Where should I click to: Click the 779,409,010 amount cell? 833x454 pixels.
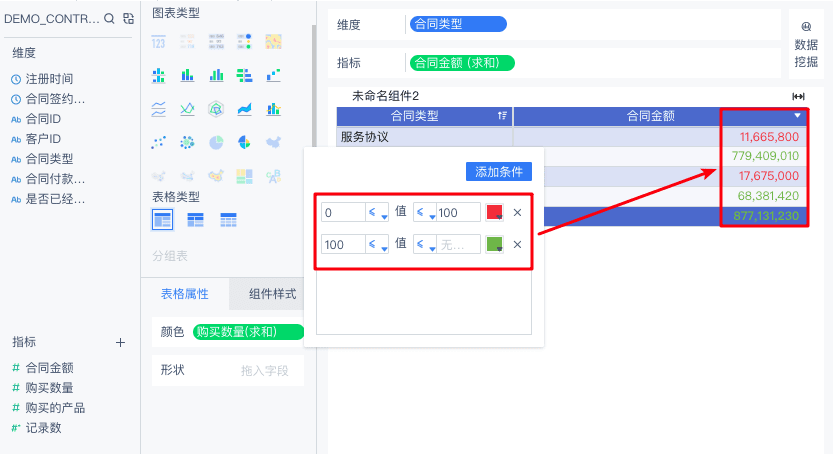765,156
